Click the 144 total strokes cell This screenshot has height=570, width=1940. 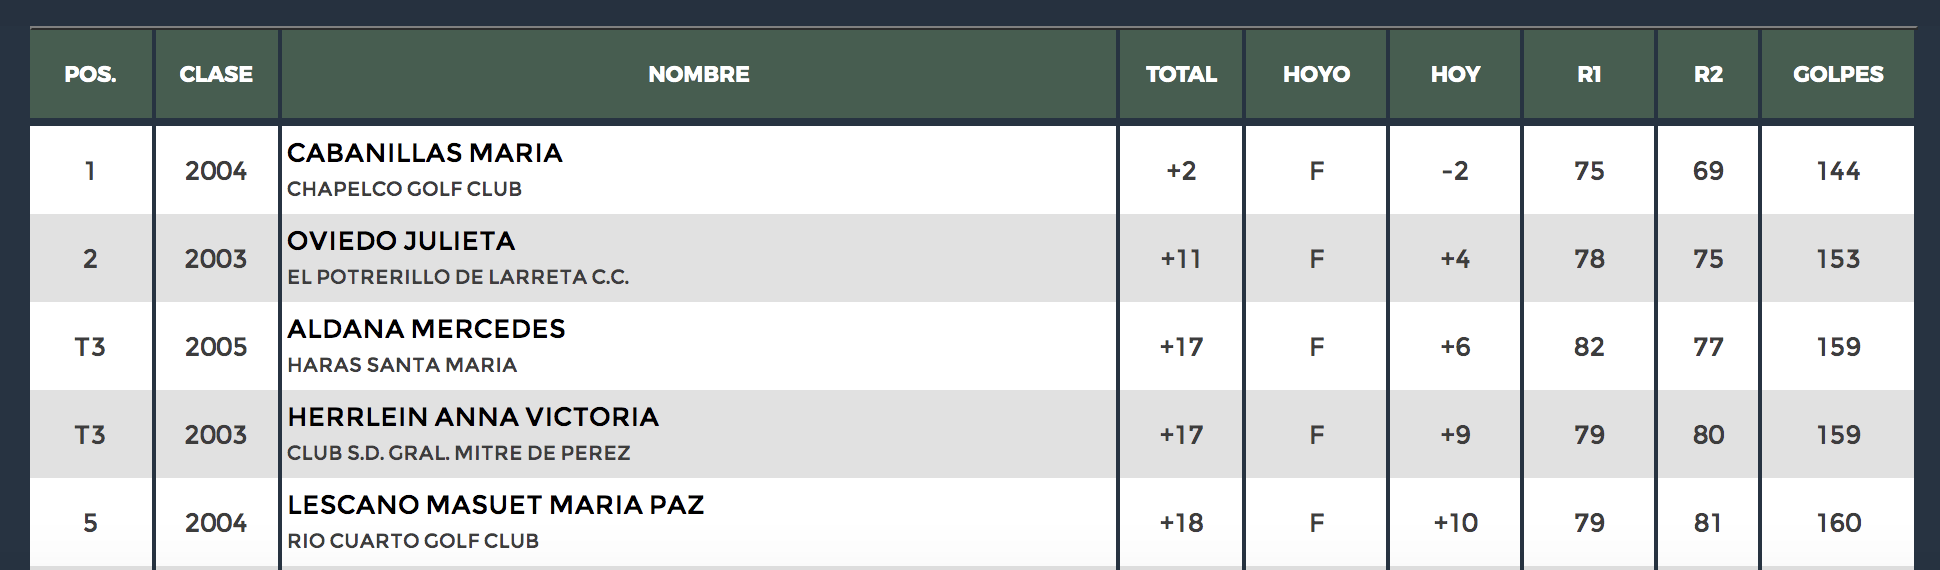coord(1838,170)
